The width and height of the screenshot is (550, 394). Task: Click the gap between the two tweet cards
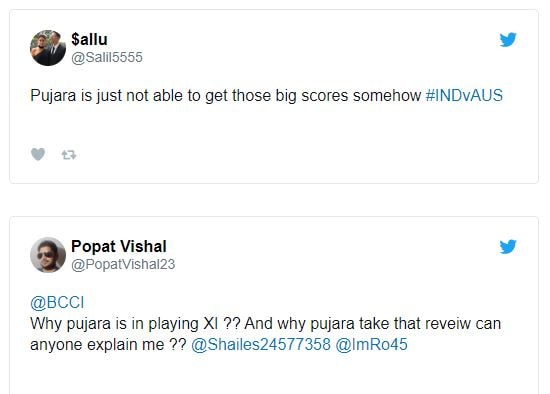point(274,200)
